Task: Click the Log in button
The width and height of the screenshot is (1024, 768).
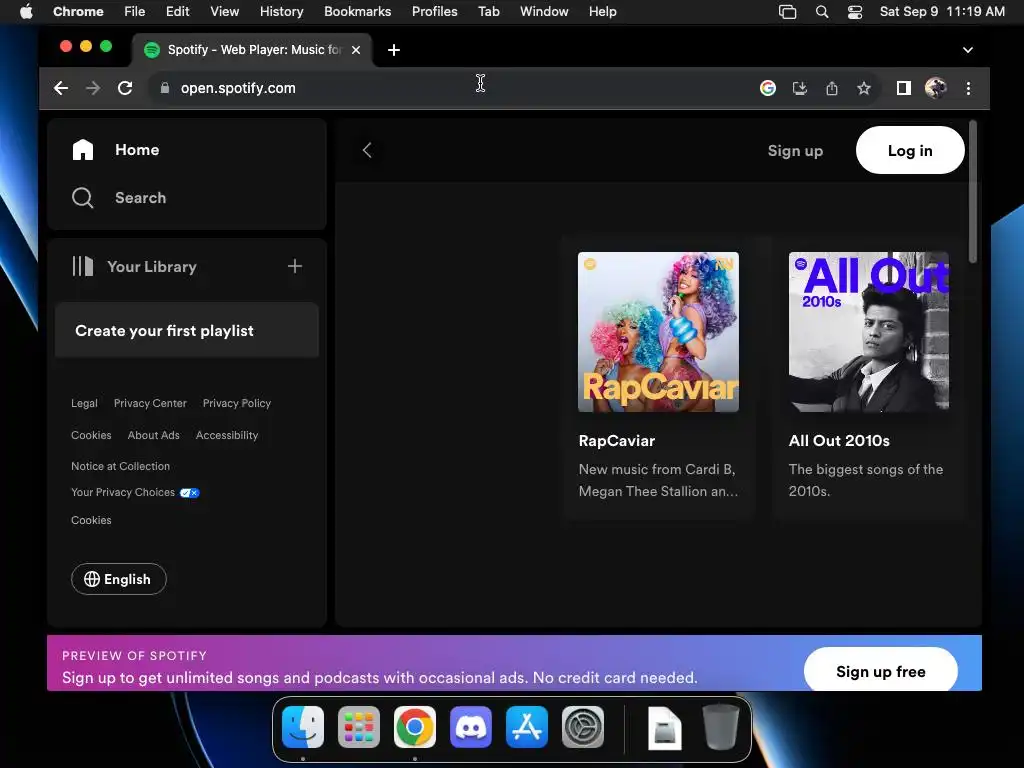Action: pos(910,150)
